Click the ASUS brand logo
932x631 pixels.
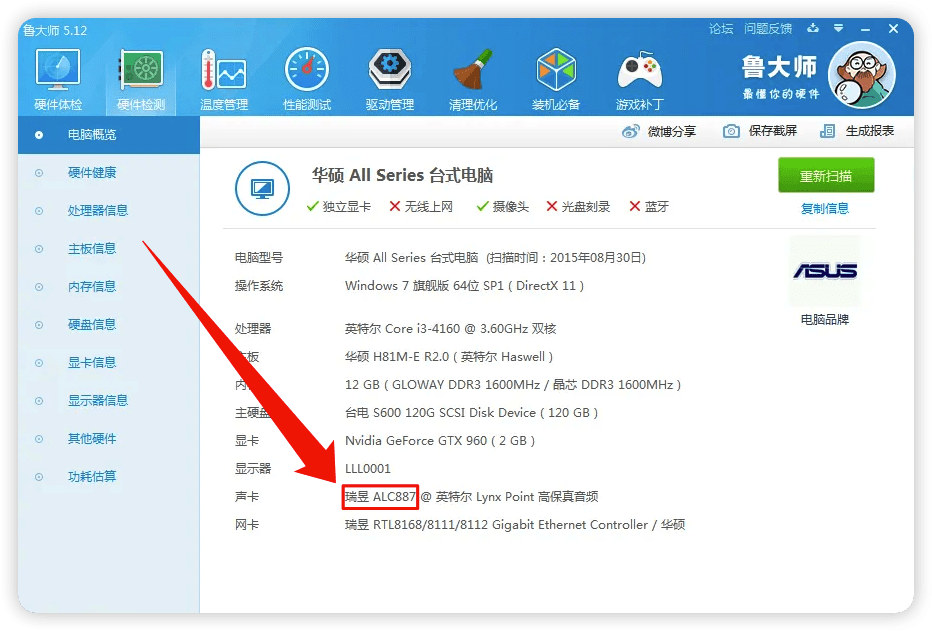click(825, 272)
